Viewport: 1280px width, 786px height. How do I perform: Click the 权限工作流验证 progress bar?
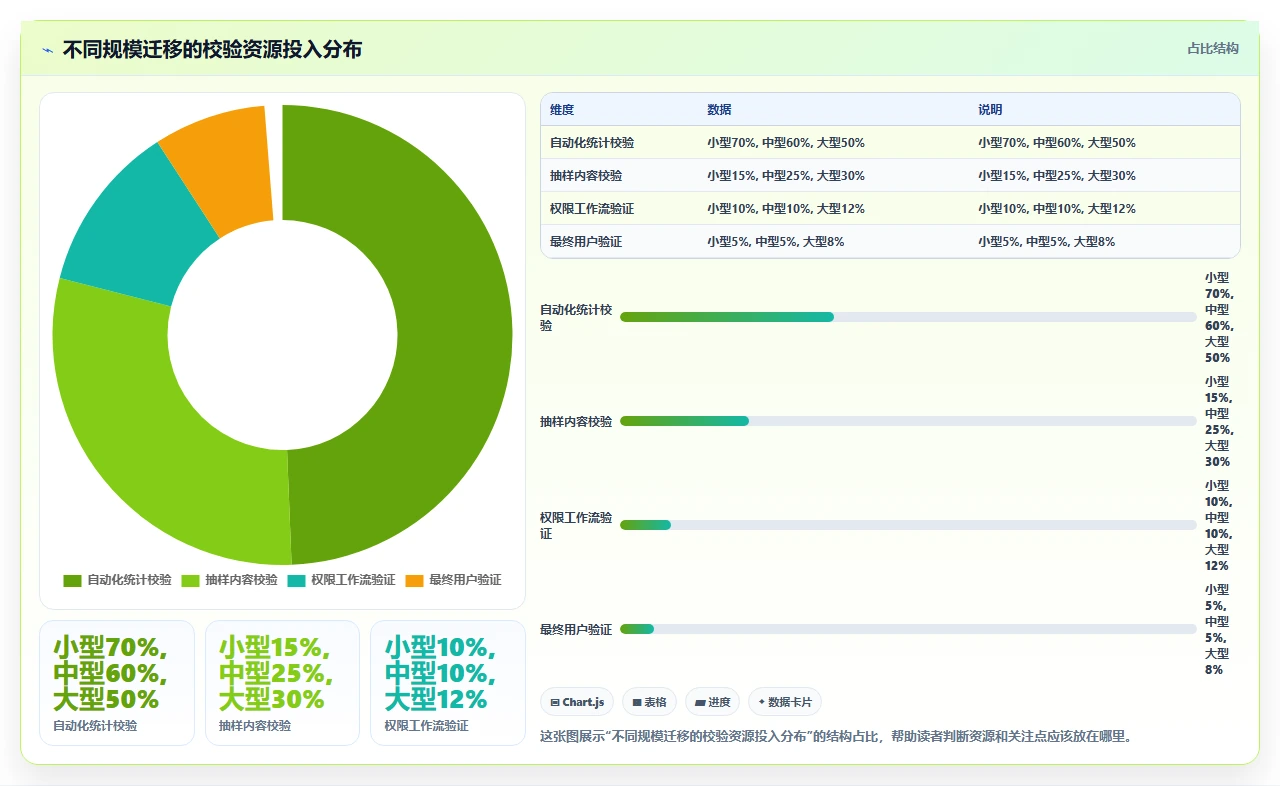click(908, 525)
